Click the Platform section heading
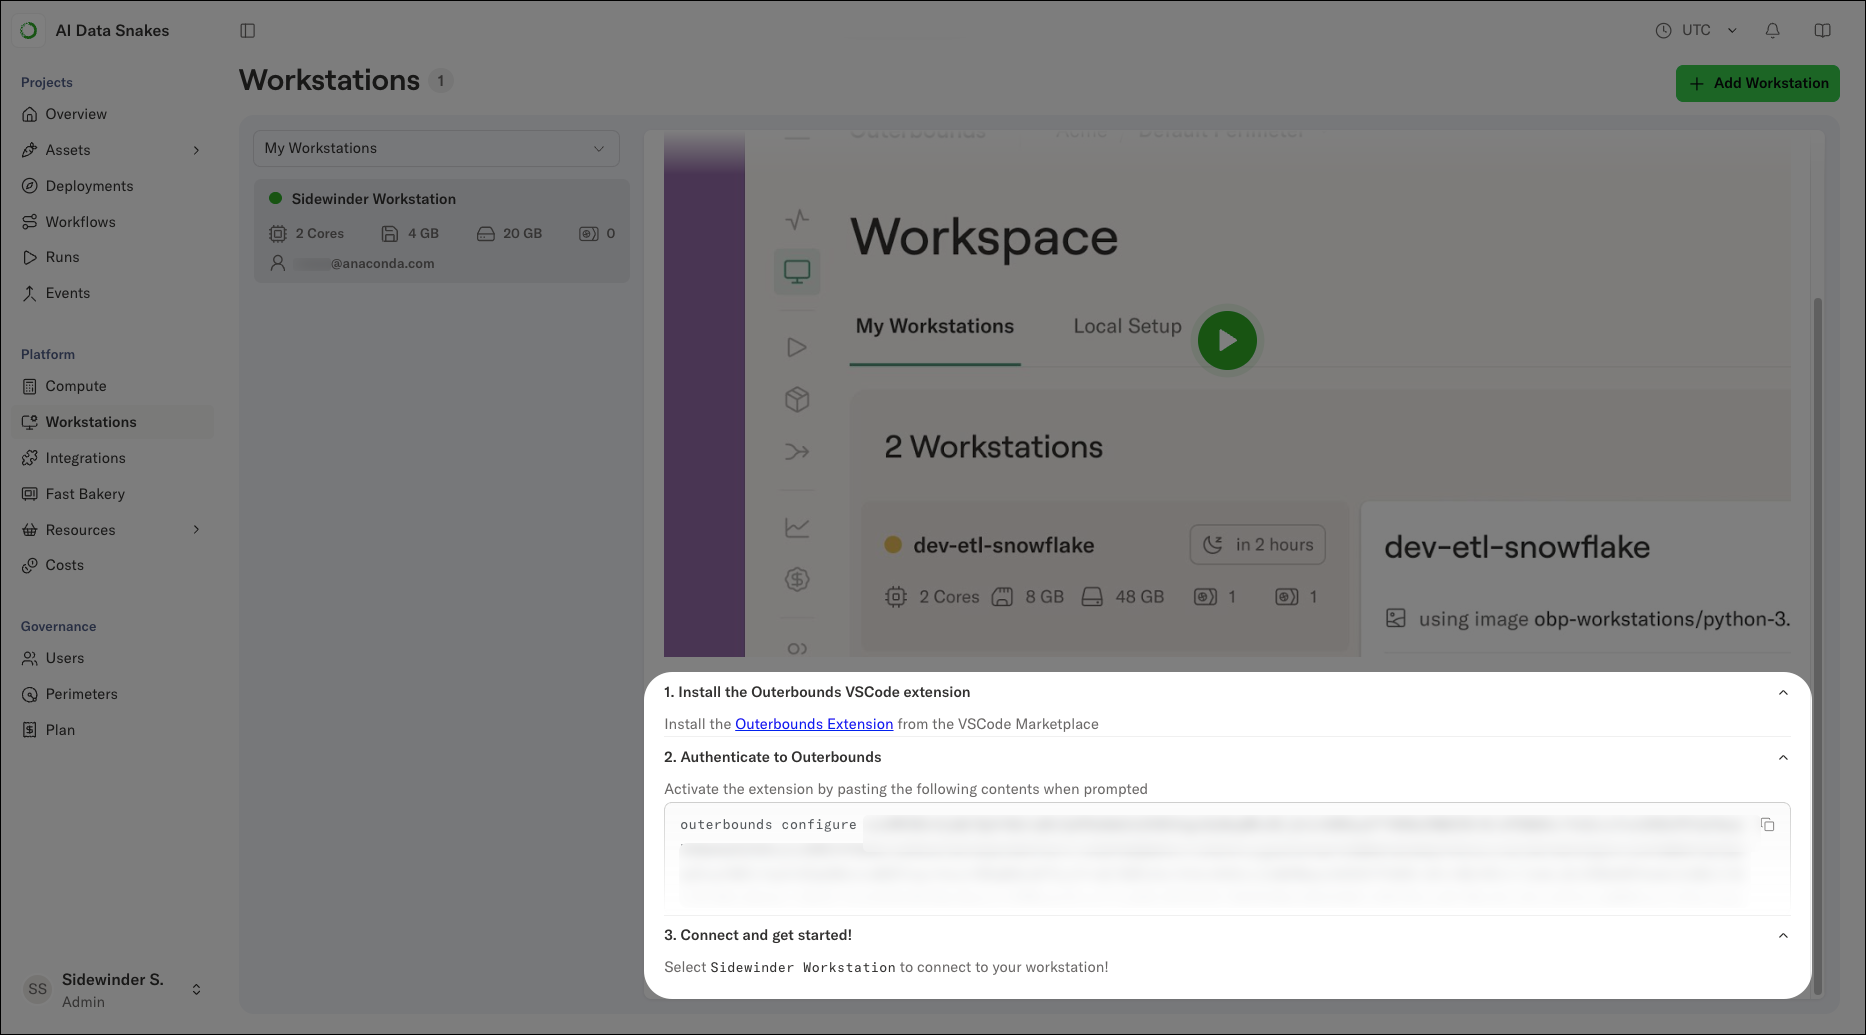The width and height of the screenshot is (1866, 1035). coord(48,354)
